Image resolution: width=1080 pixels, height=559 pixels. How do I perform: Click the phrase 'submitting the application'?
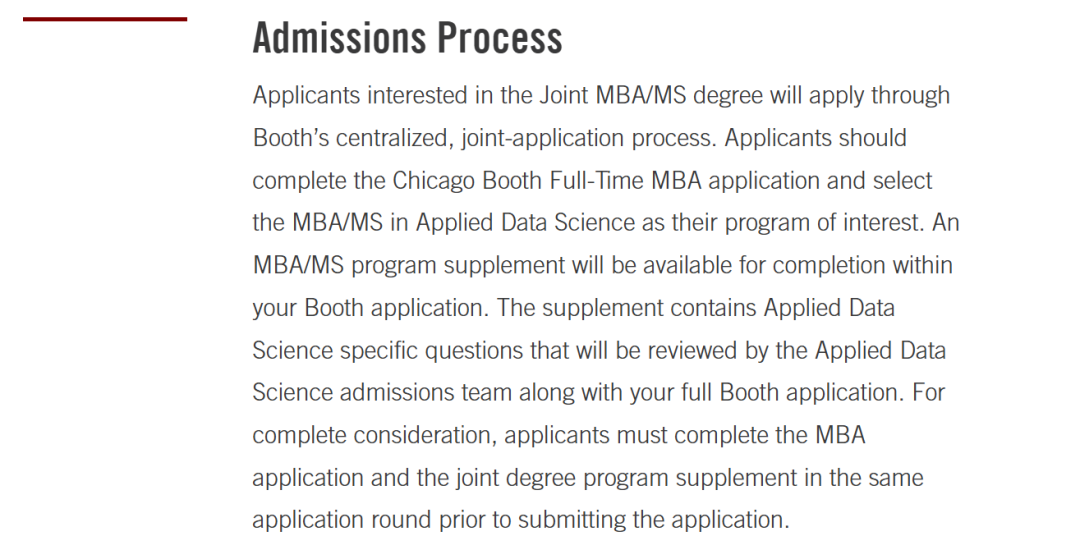click(x=654, y=520)
